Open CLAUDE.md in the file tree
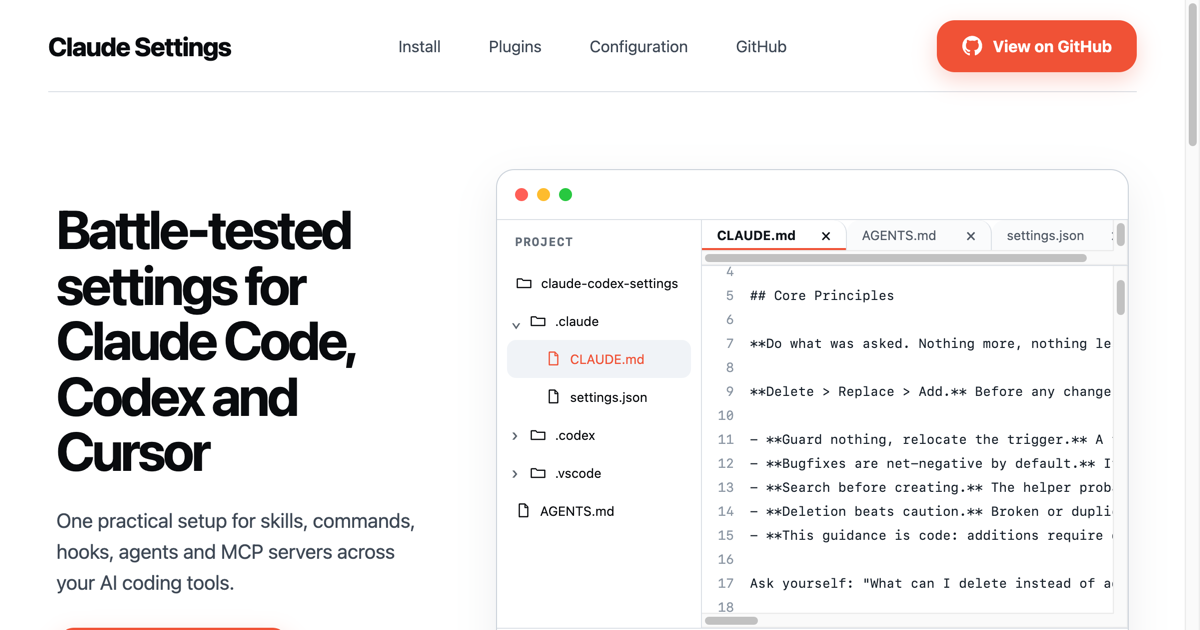The image size is (1200, 630). (x=607, y=359)
